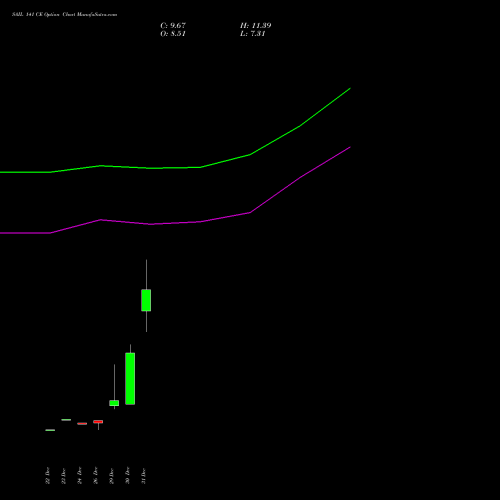Select the tall 30 Dec green candlestick
Image resolution: width=500 pixels, height=500 pixels.
click(130, 379)
